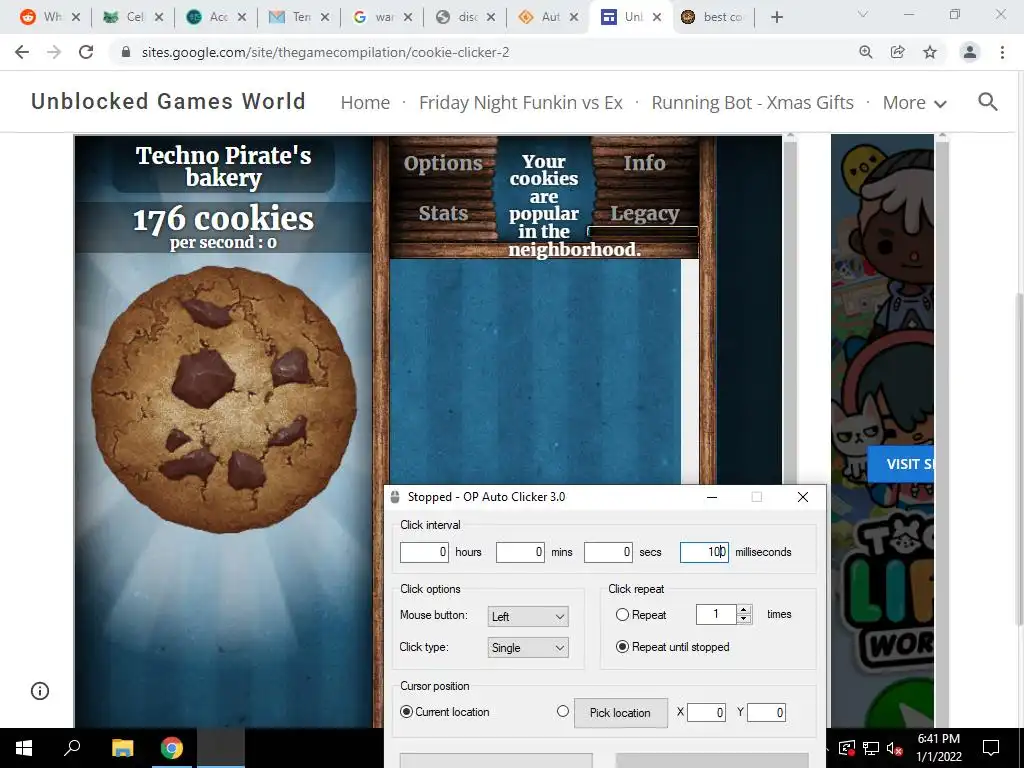1024x768 pixels.
Task: Open the Options menu in Cookie Clicker
Action: [x=443, y=163]
